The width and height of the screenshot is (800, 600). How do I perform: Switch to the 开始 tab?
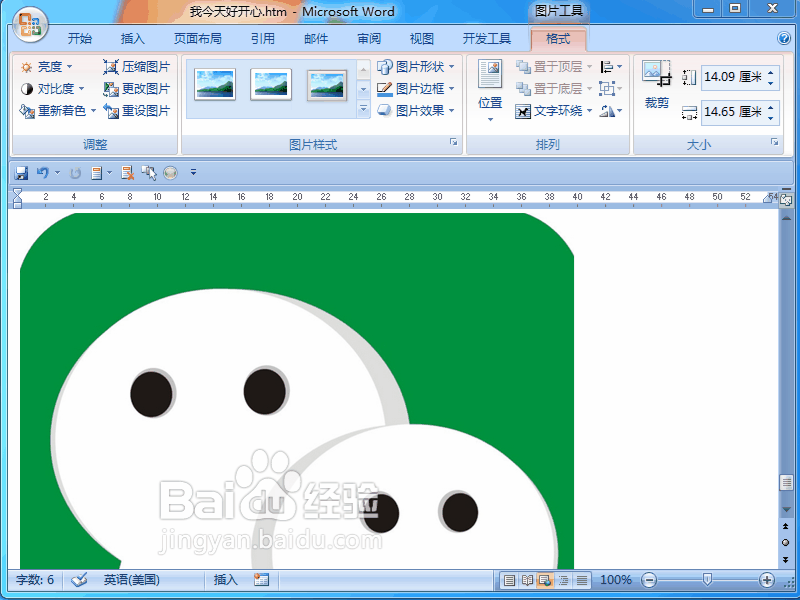[80, 39]
